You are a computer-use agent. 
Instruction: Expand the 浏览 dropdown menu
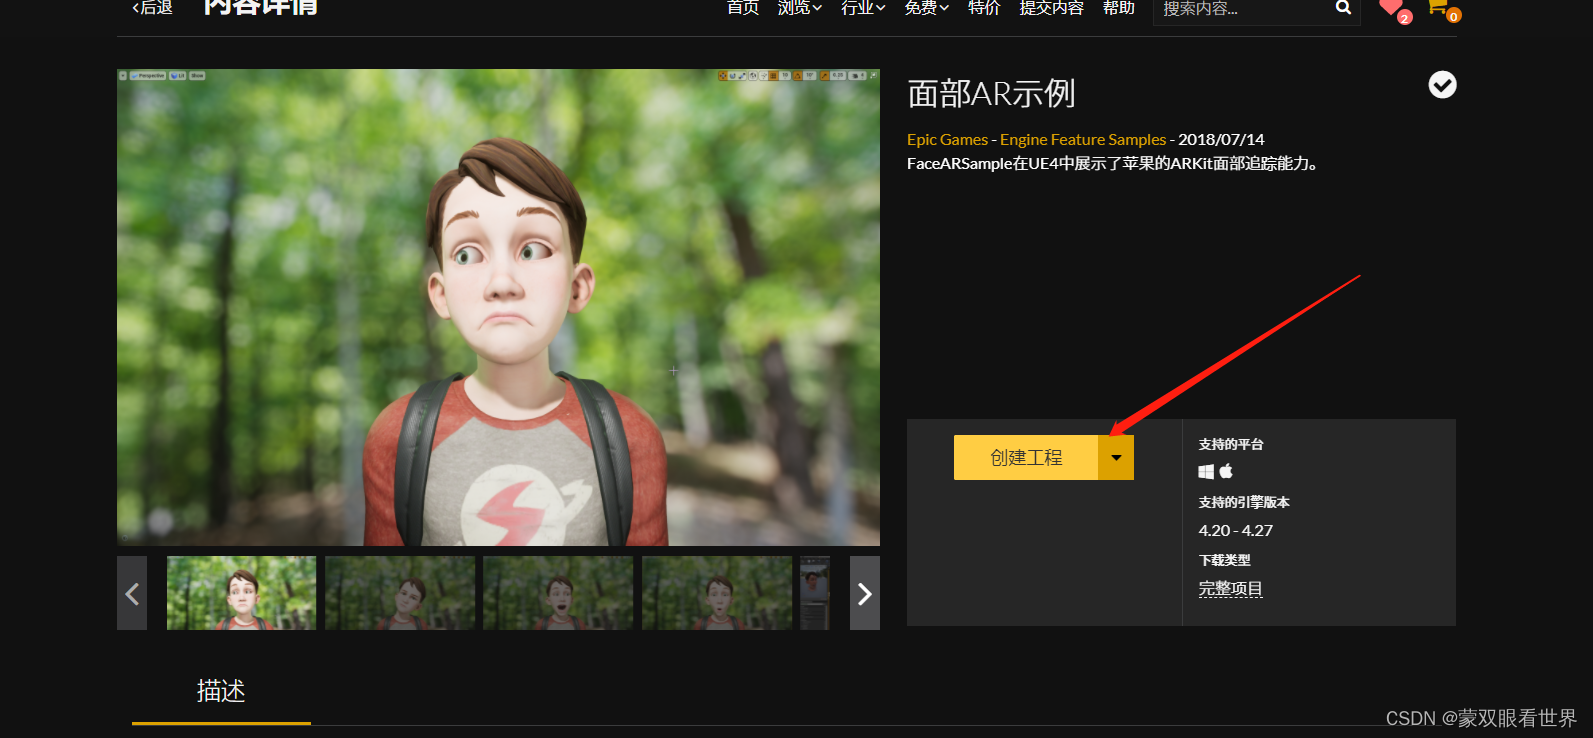(800, 7)
